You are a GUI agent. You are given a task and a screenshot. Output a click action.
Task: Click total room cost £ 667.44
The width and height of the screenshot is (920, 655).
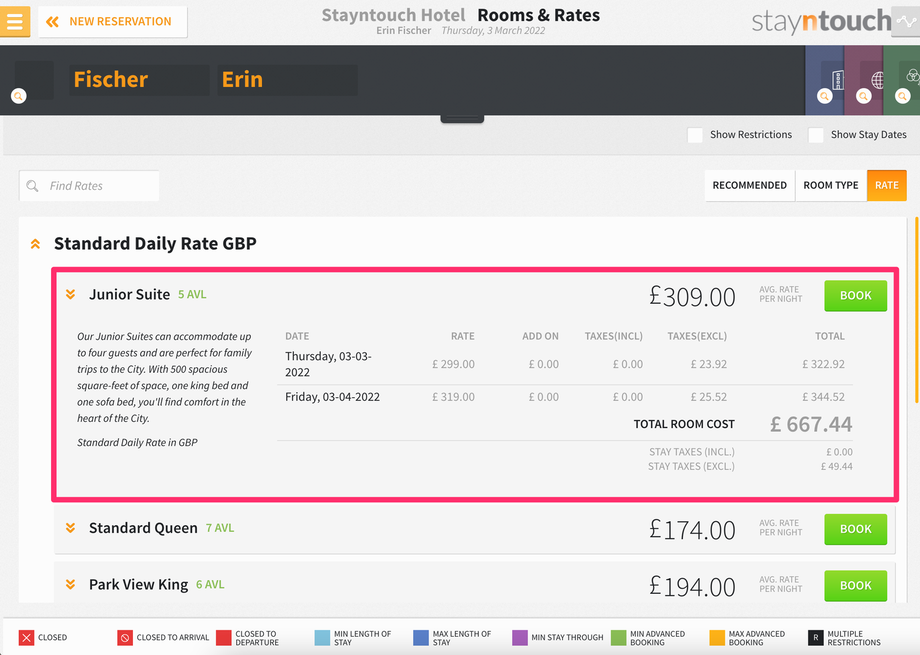pos(811,424)
